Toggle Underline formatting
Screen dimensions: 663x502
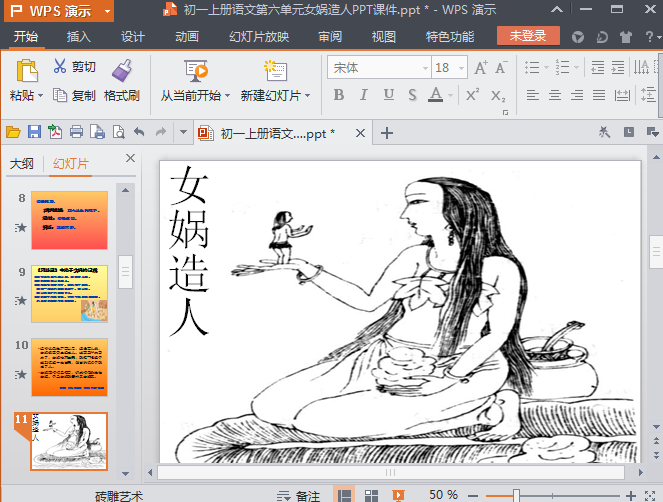(386, 95)
